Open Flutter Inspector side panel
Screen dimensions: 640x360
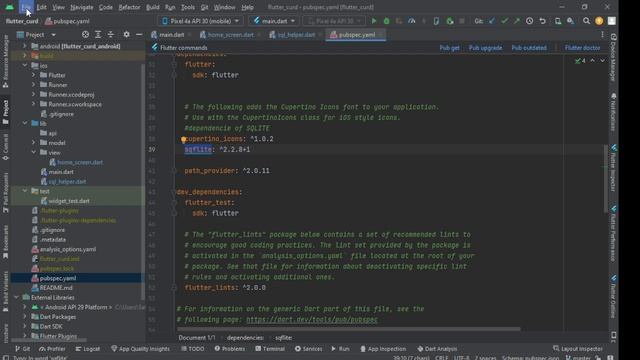point(613,167)
